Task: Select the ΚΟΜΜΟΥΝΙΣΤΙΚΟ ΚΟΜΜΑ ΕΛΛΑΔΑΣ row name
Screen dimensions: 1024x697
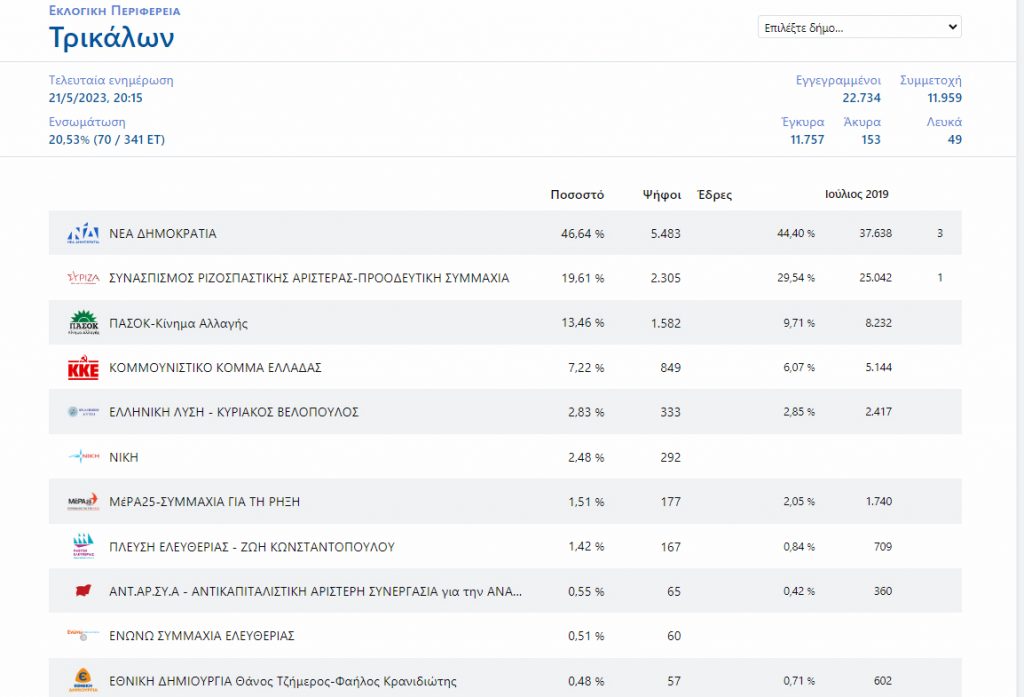Action: click(x=215, y=368)
